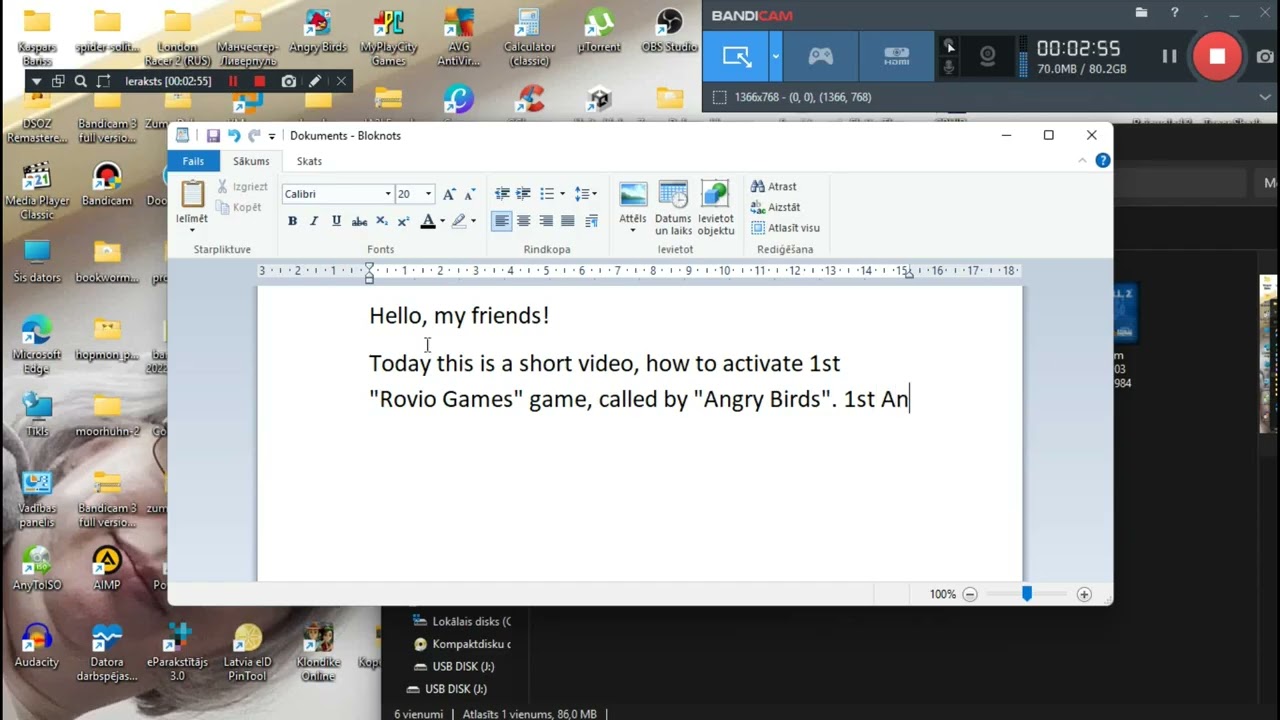This screenshot has height=720, width=1280.
Task: Apply the text highlight color pen
Action: [459, 221]
